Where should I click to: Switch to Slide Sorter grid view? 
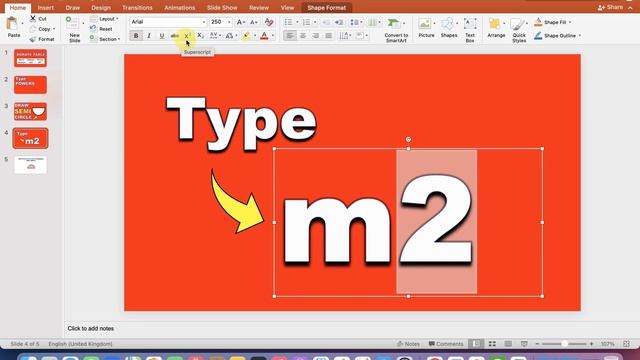click(x=492, y=344)
